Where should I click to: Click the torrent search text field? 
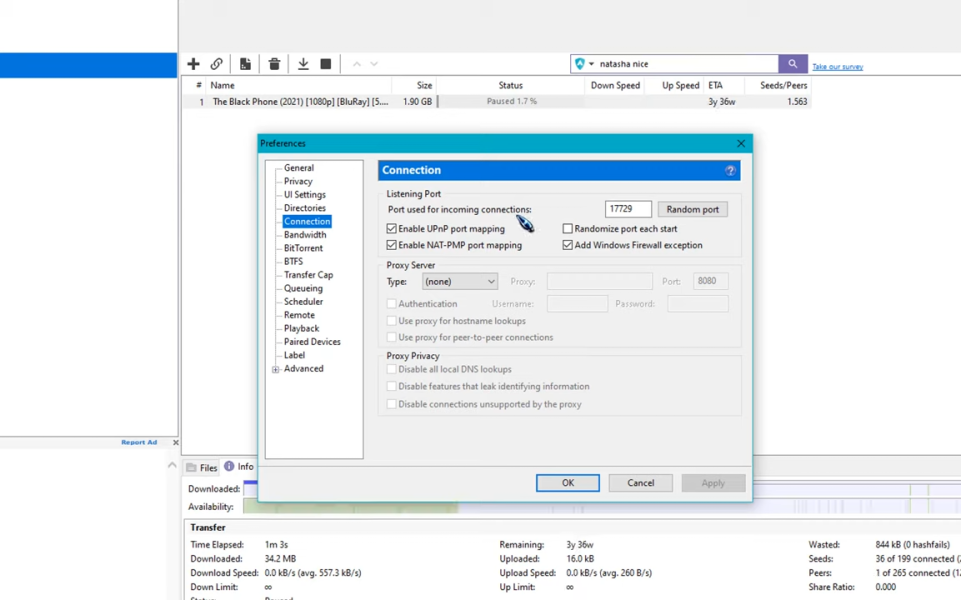pyautogui.click(x=686, y=64)
